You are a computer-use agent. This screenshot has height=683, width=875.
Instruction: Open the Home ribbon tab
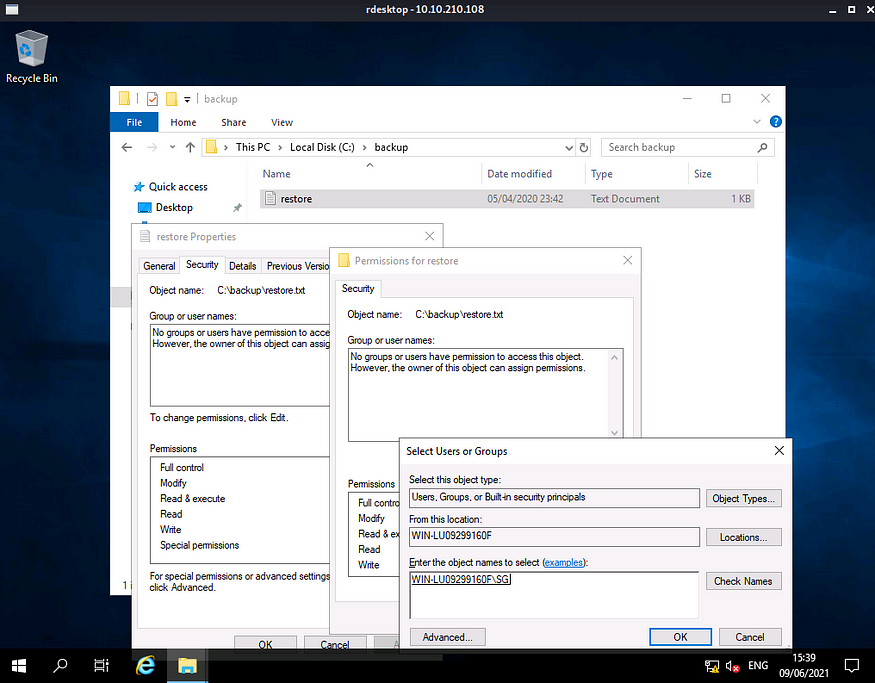point(183,122)
